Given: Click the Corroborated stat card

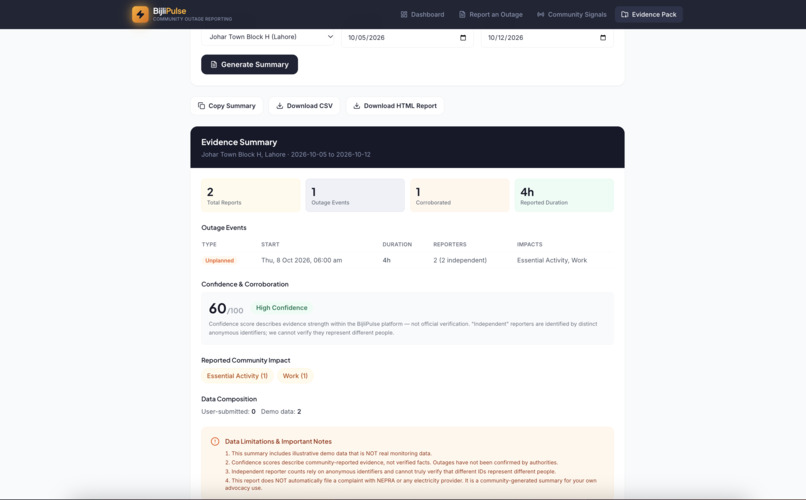Looking at the screenshot, I should point(460,195).
